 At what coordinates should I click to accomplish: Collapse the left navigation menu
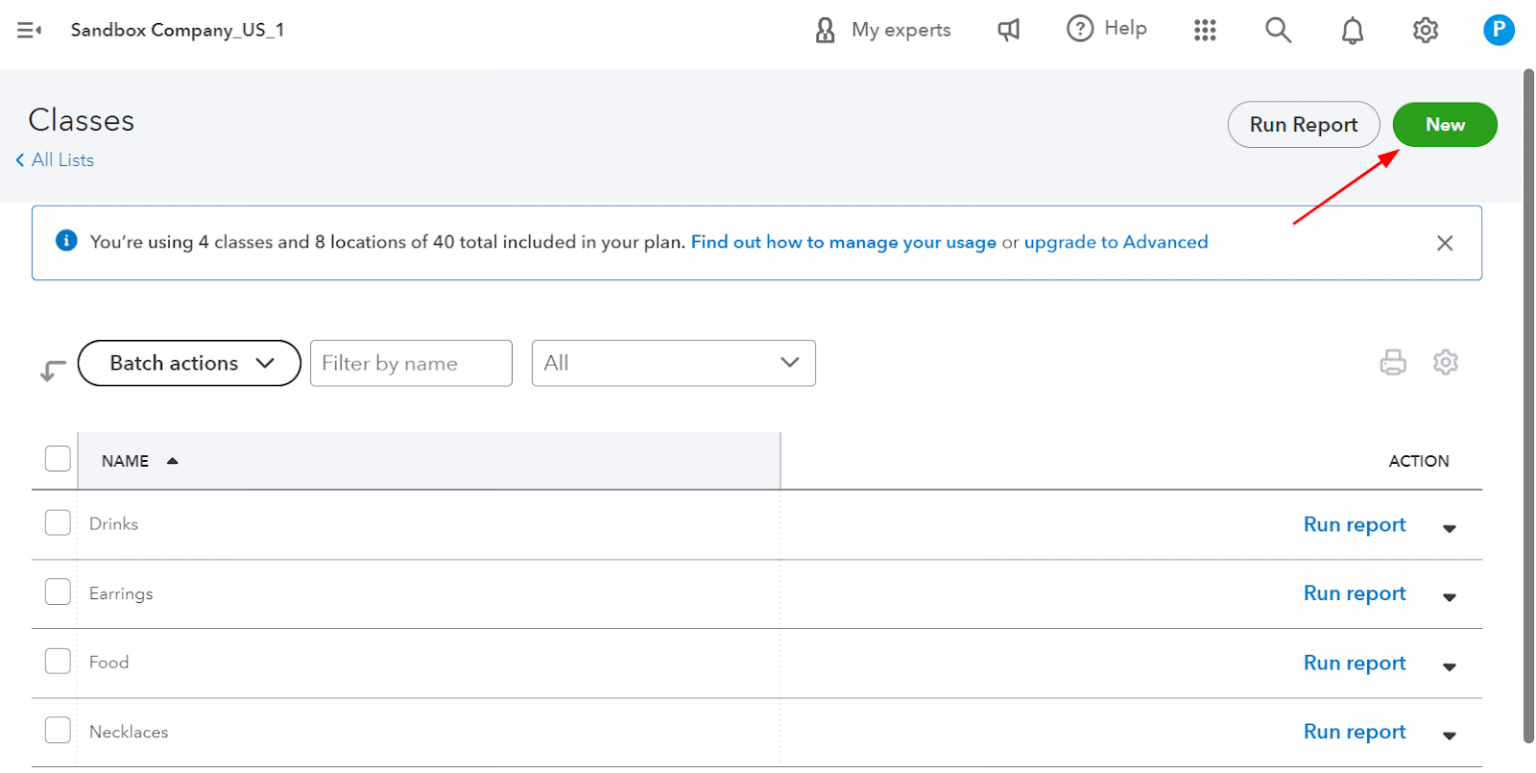[27, 30]
